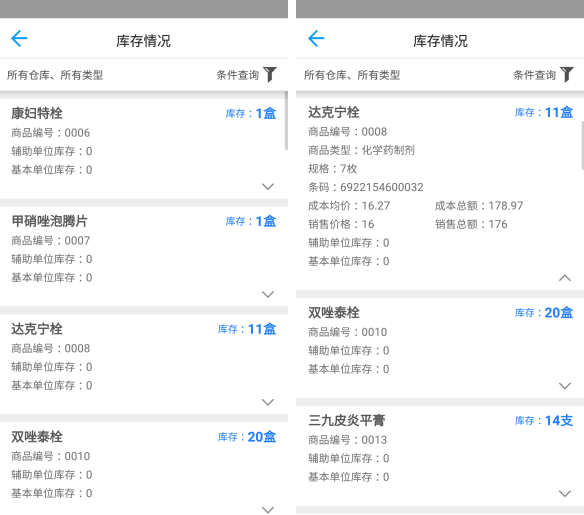Tap 条件查询 on the right screen
The image size is (584, 515).
point(534,75)
